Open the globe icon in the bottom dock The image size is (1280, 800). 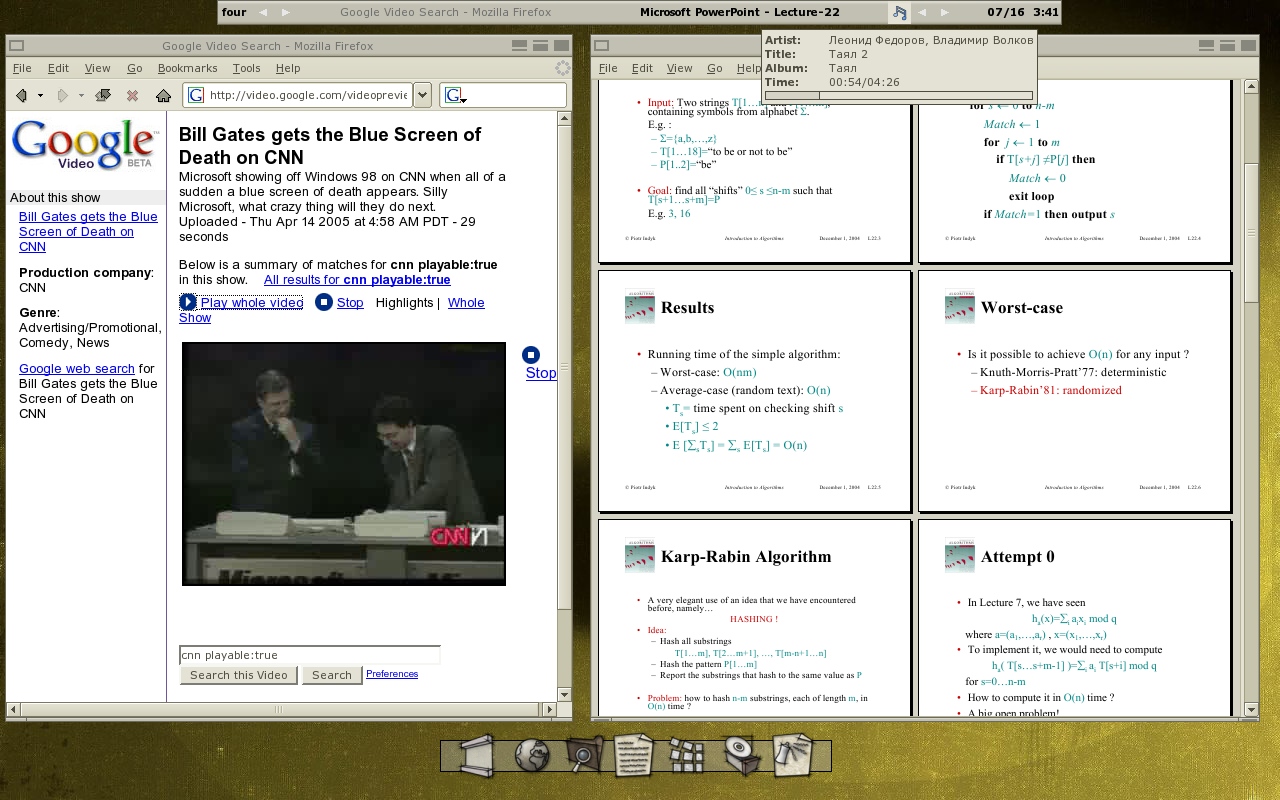[x=532, y=755]
